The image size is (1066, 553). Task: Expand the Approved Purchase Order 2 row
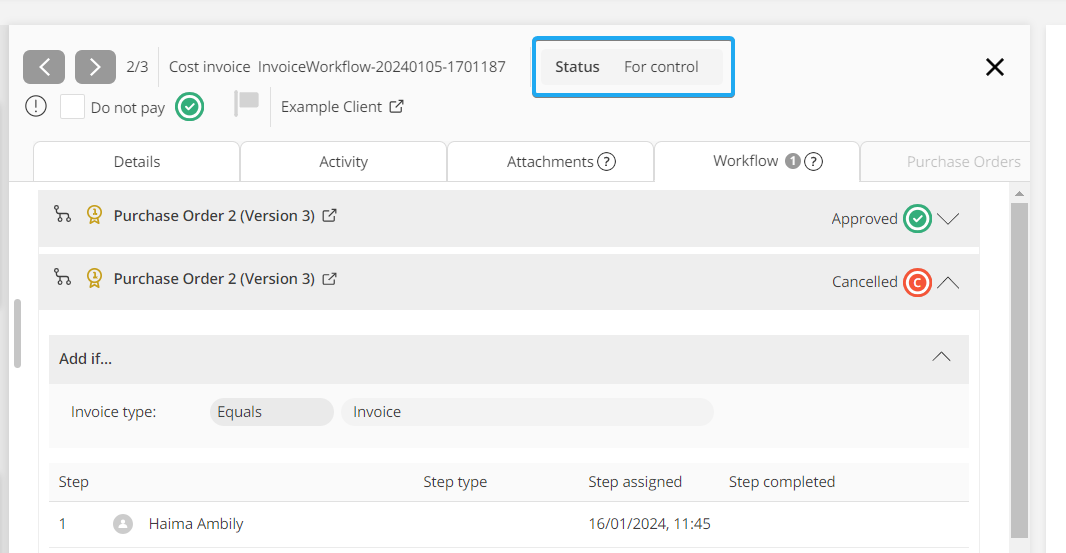pyautogui.click(x=948, y=219)
